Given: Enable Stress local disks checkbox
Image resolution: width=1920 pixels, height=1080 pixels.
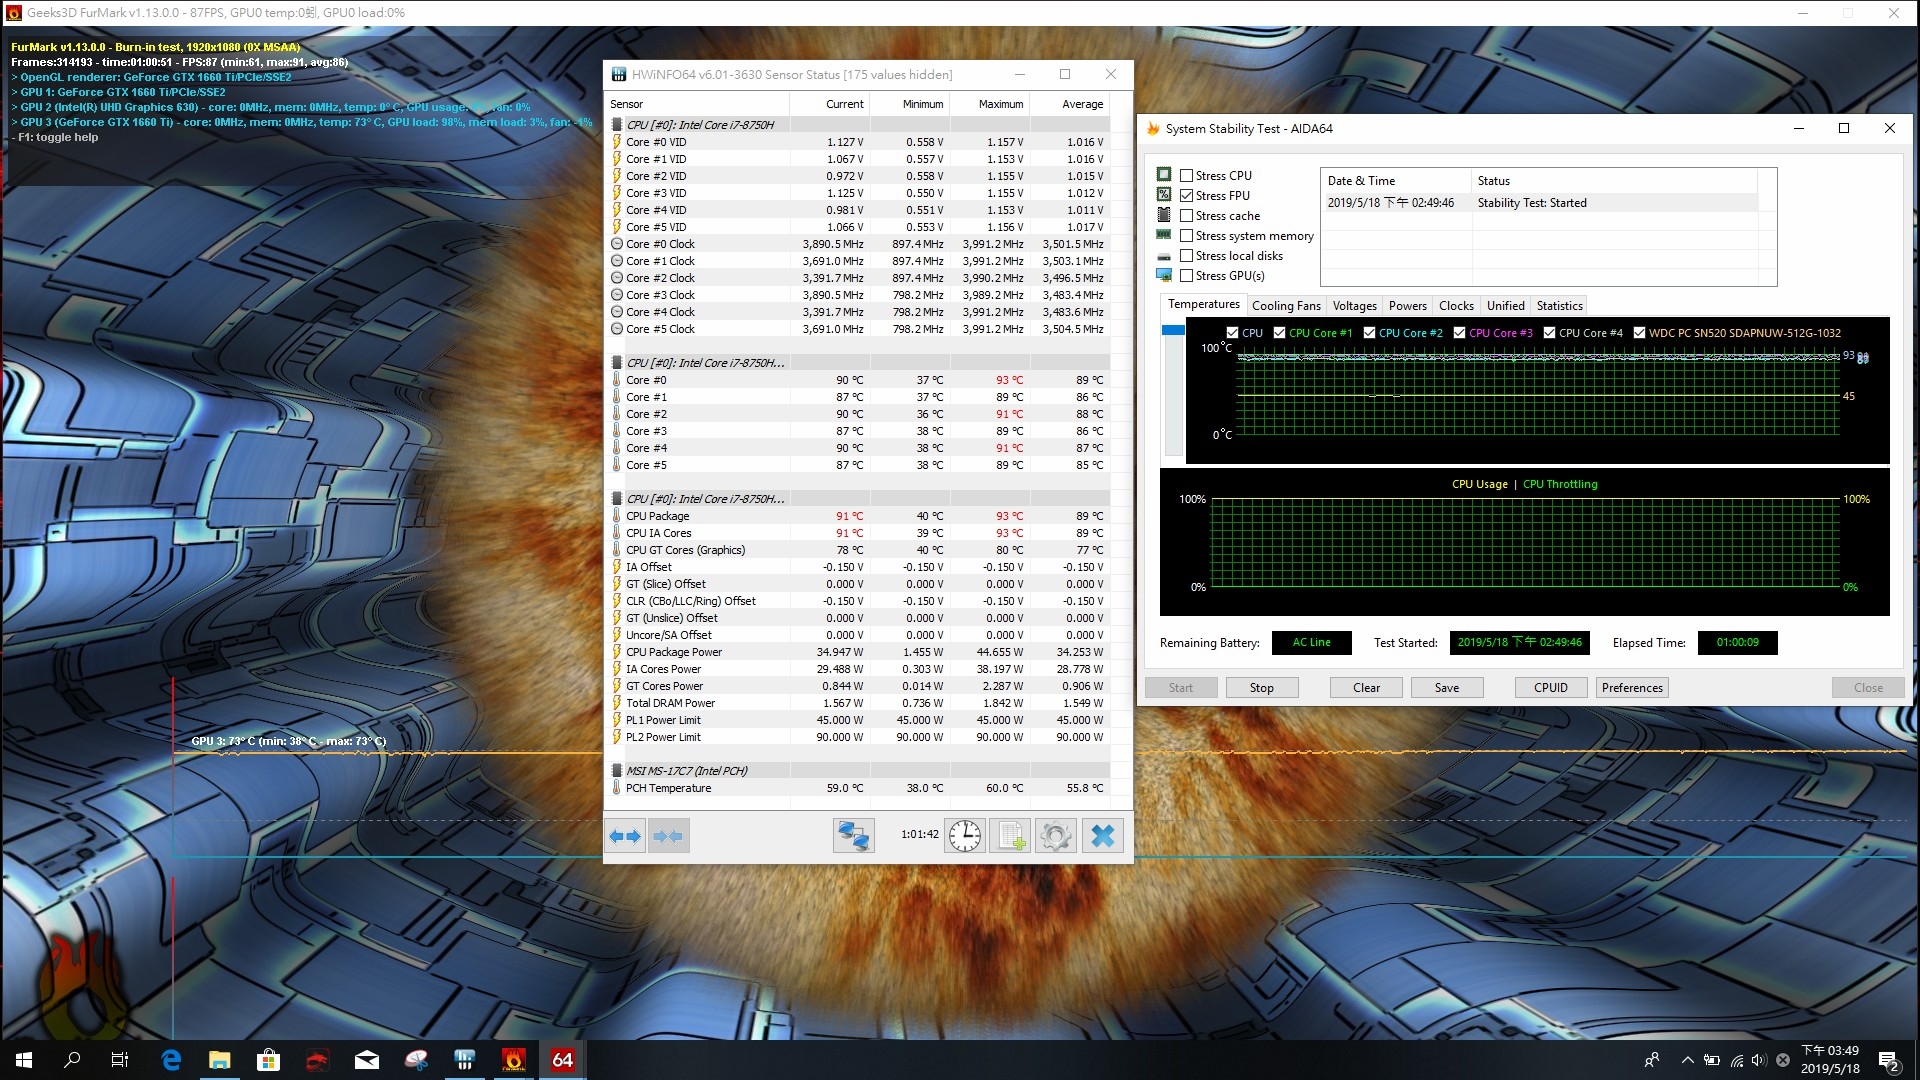Looking at the screenshot, I should click(x=1186, y=256).
